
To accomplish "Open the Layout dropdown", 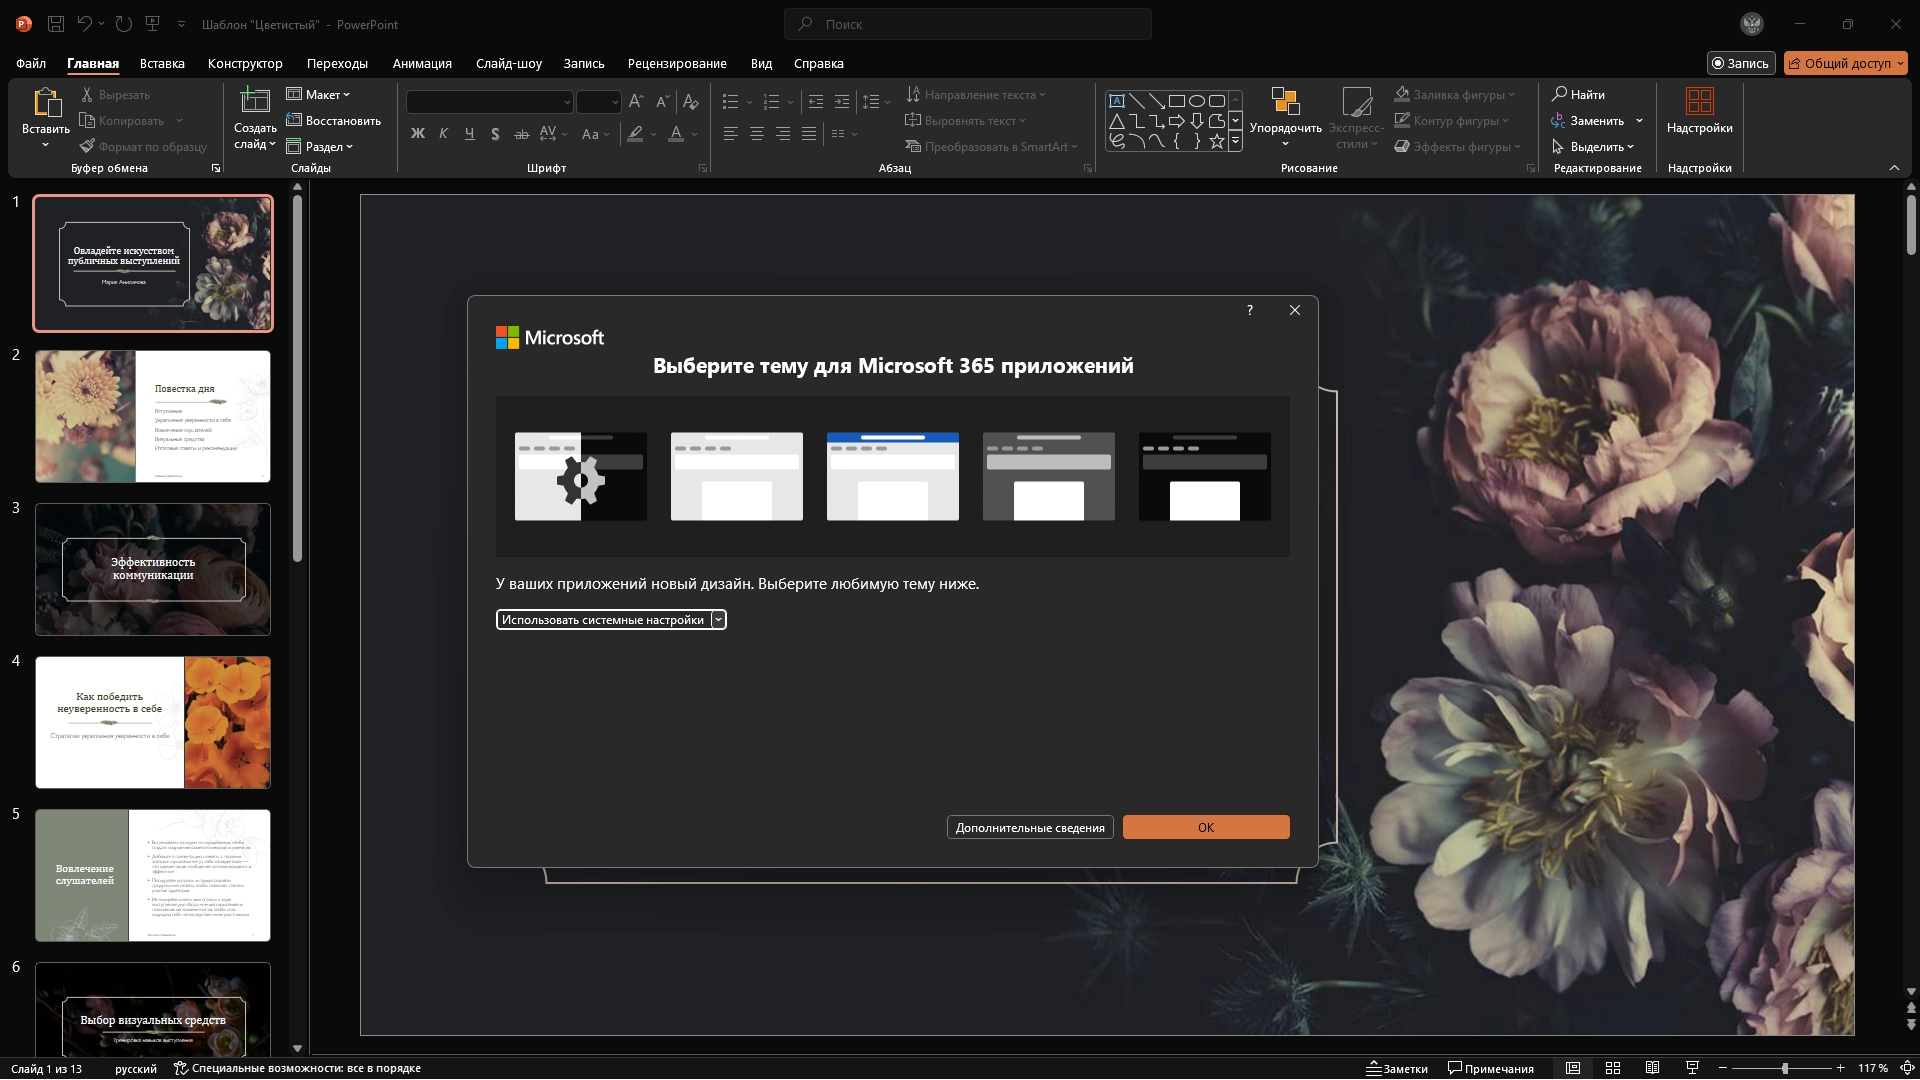I will 320,94.
